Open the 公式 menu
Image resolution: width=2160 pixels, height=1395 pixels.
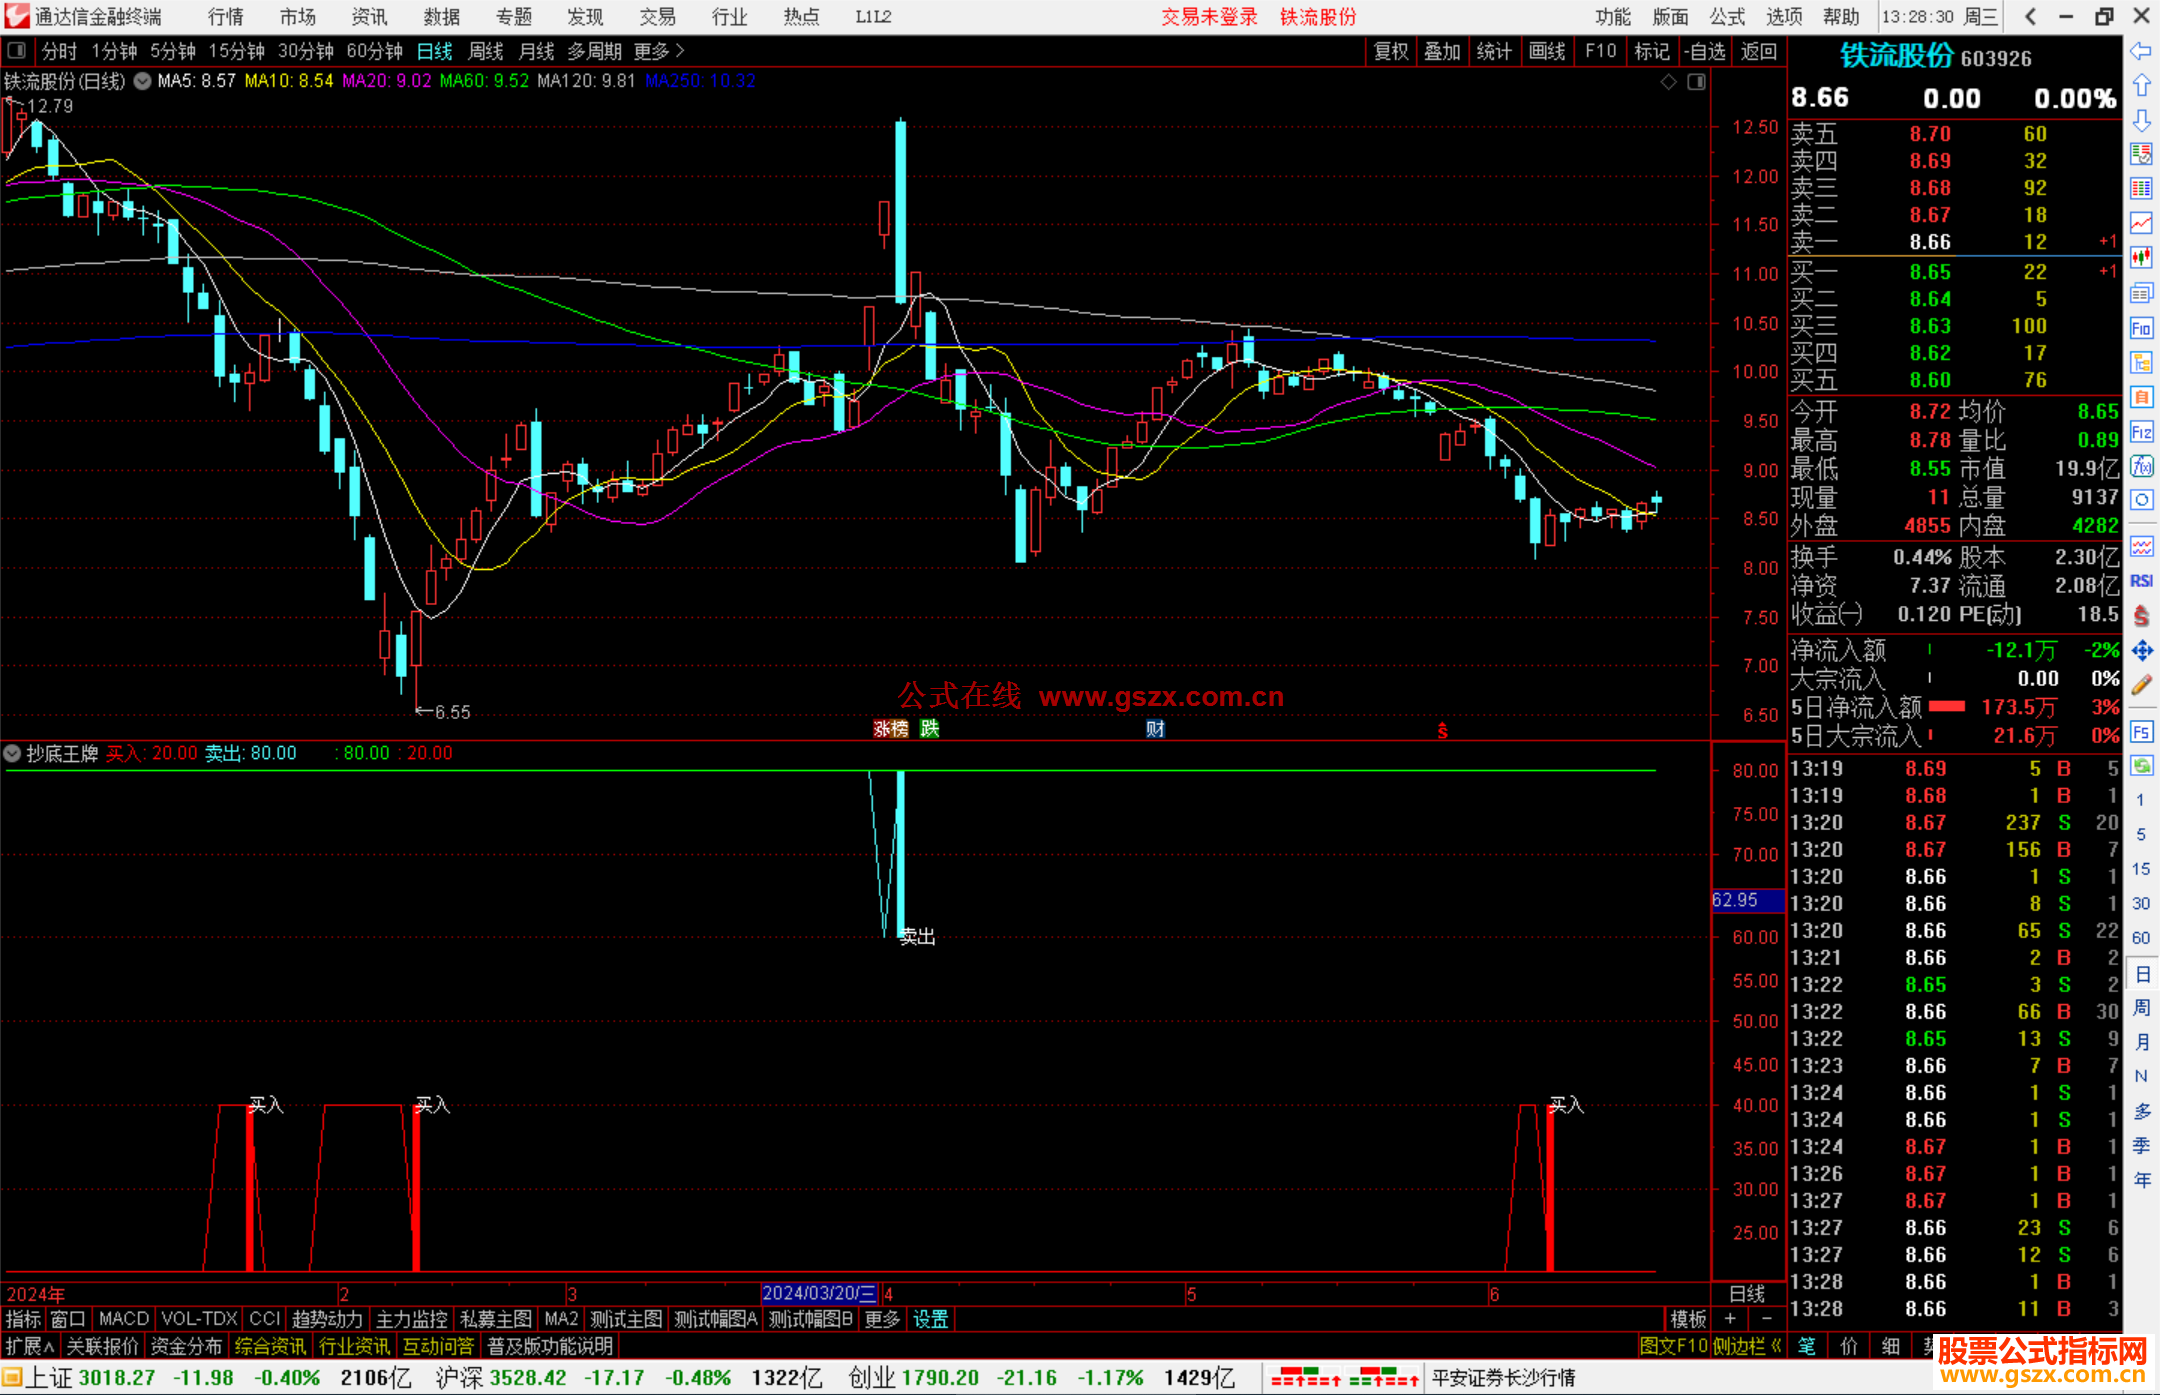coord(1727,16)
